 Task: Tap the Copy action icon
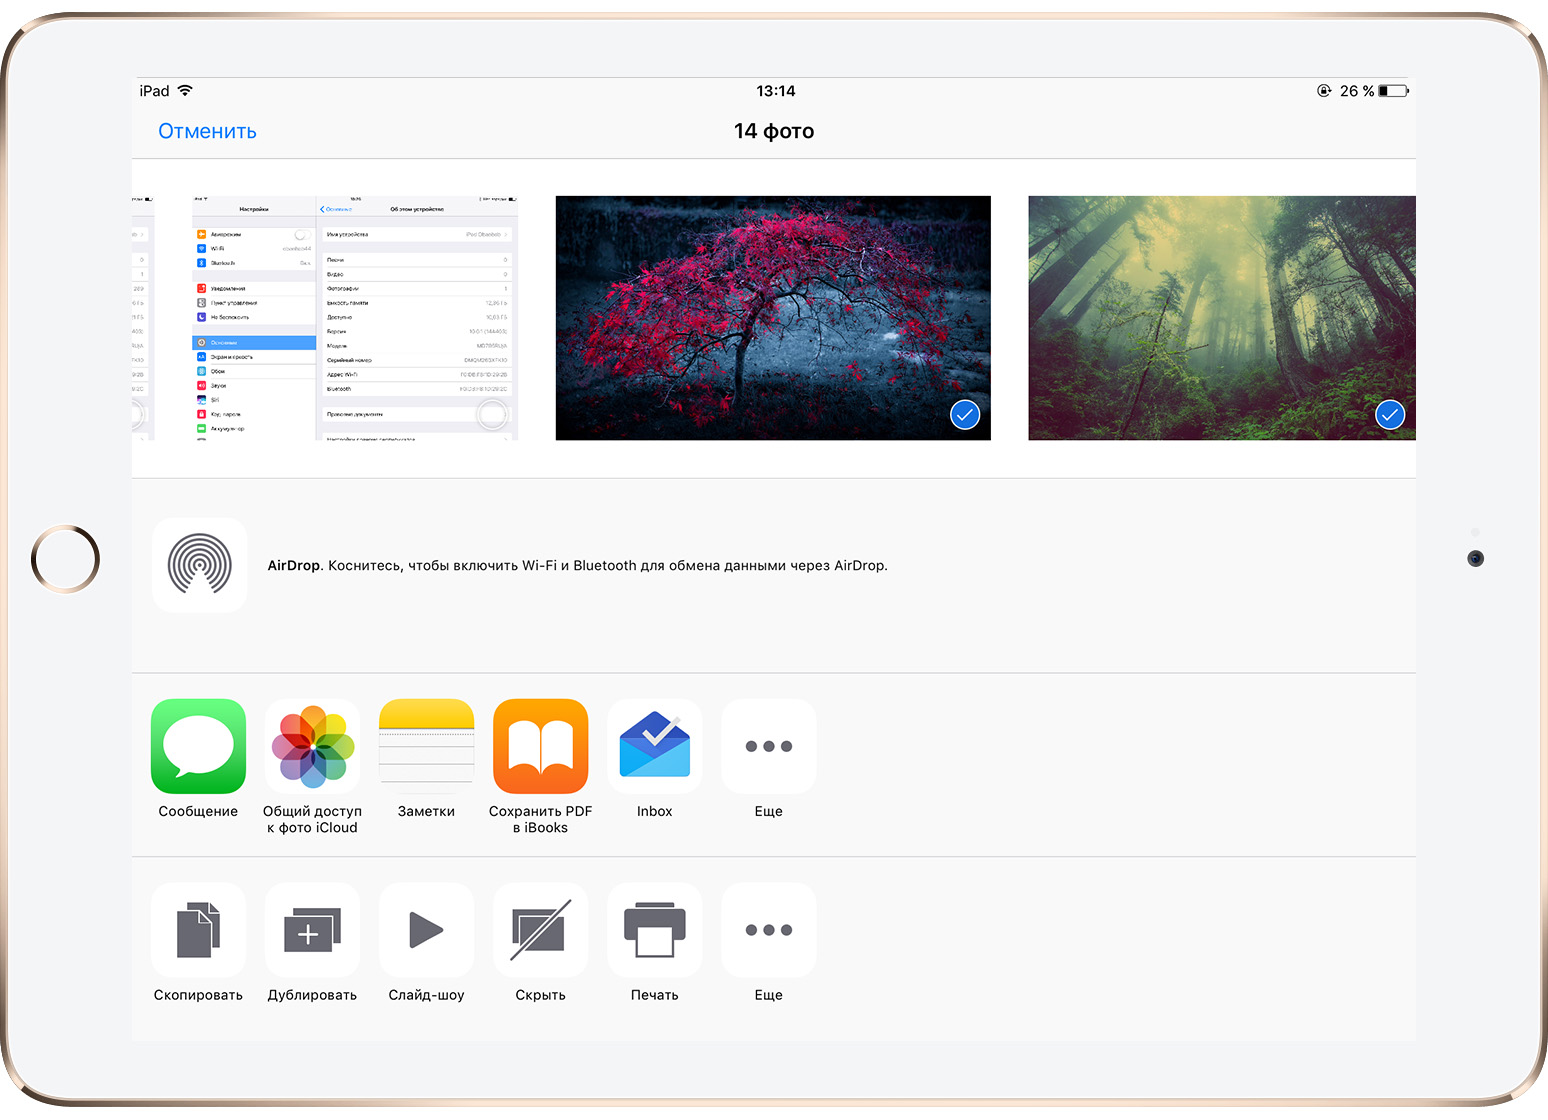pos(198,930)
